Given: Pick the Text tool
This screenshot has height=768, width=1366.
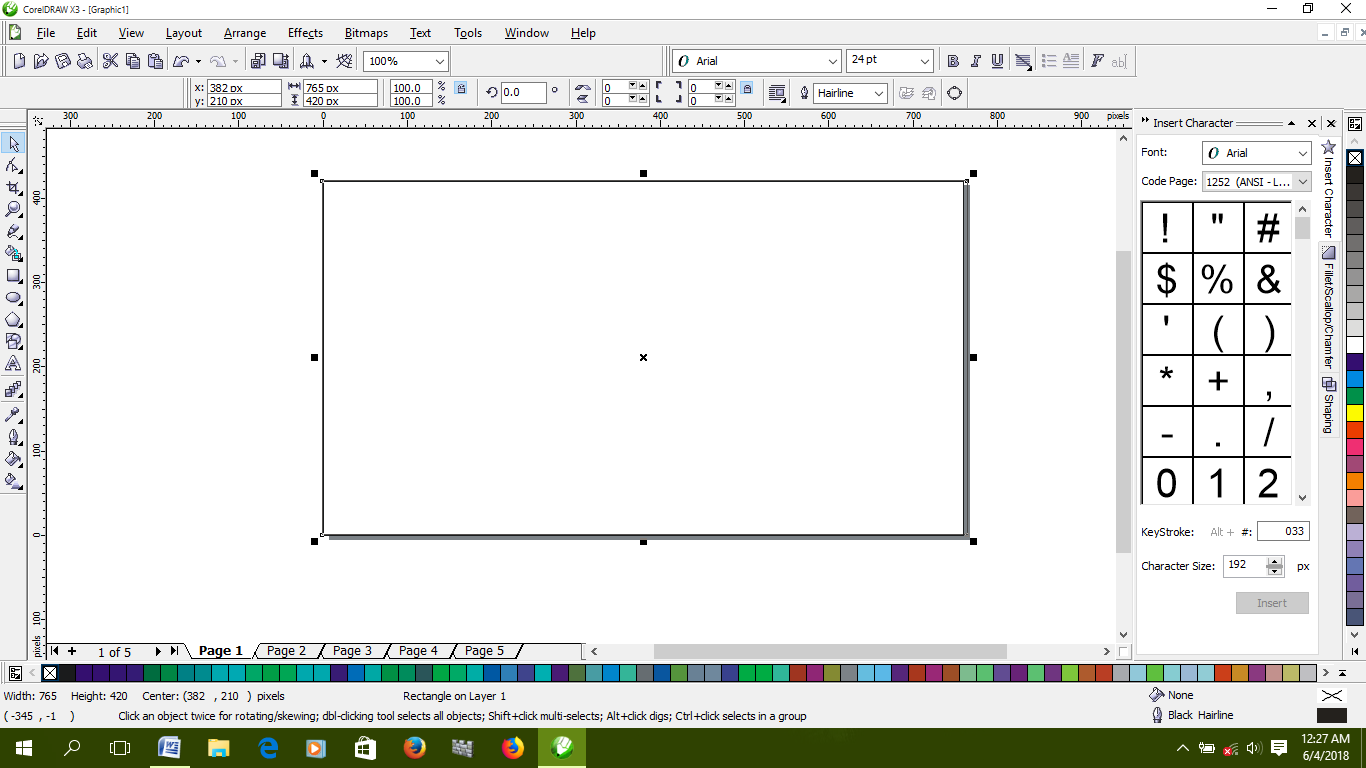Looking at the screenshot, I should pyautogui.click(x=14, y=364).
